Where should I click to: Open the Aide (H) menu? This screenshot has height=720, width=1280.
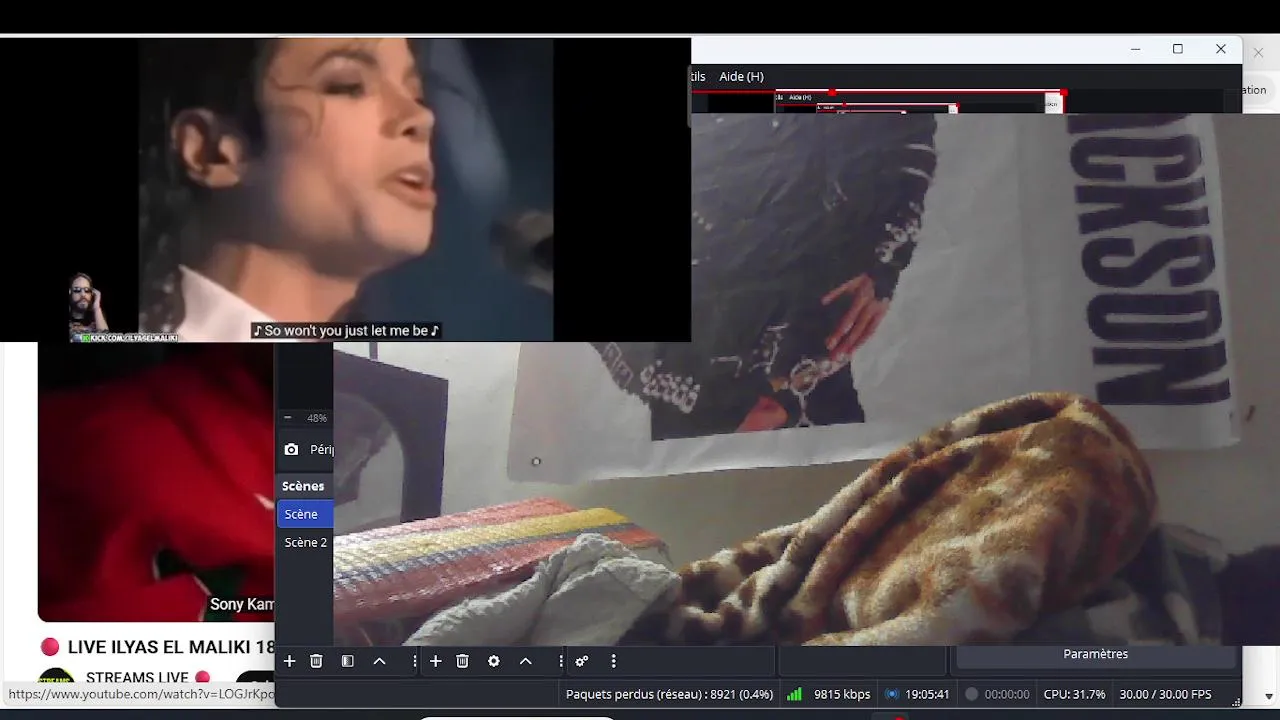[741, 76]
